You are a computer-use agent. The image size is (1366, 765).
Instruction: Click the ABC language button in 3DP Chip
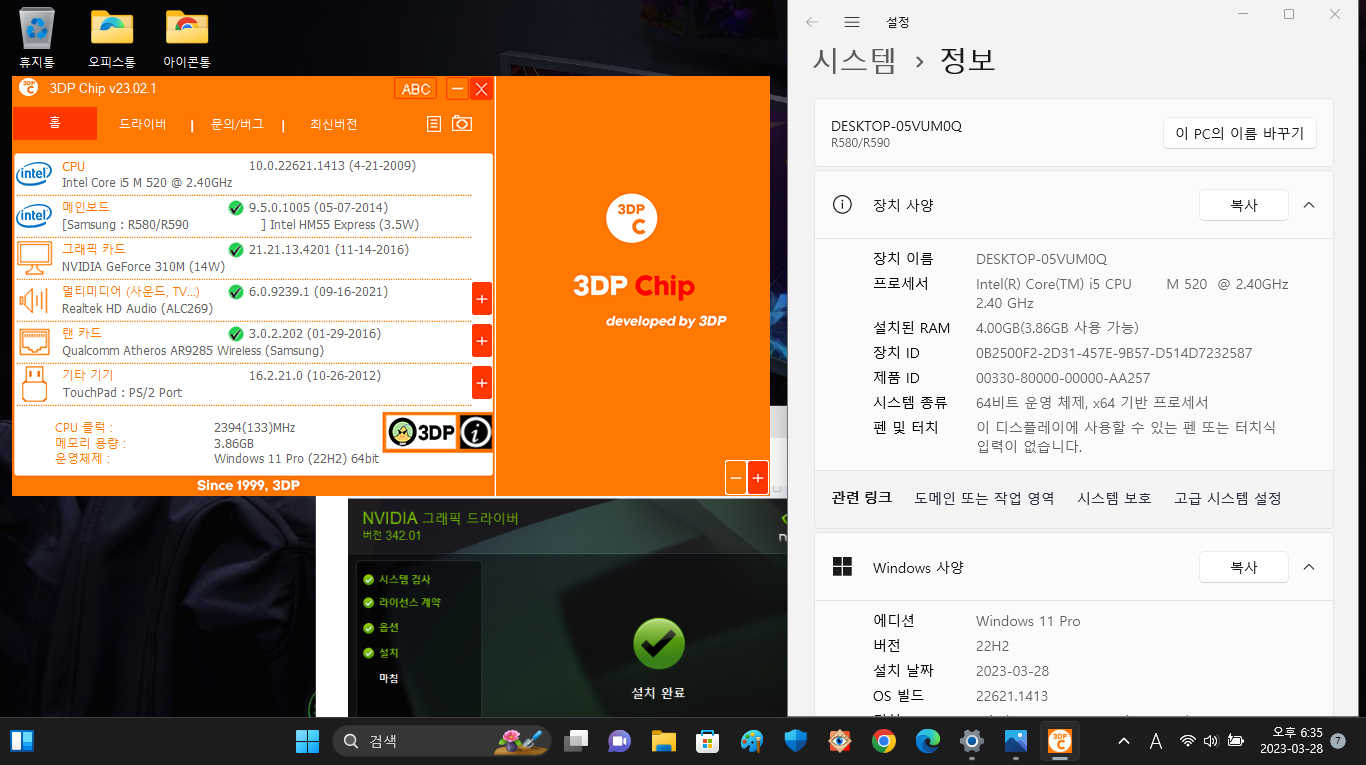click(x=416, y=89)
